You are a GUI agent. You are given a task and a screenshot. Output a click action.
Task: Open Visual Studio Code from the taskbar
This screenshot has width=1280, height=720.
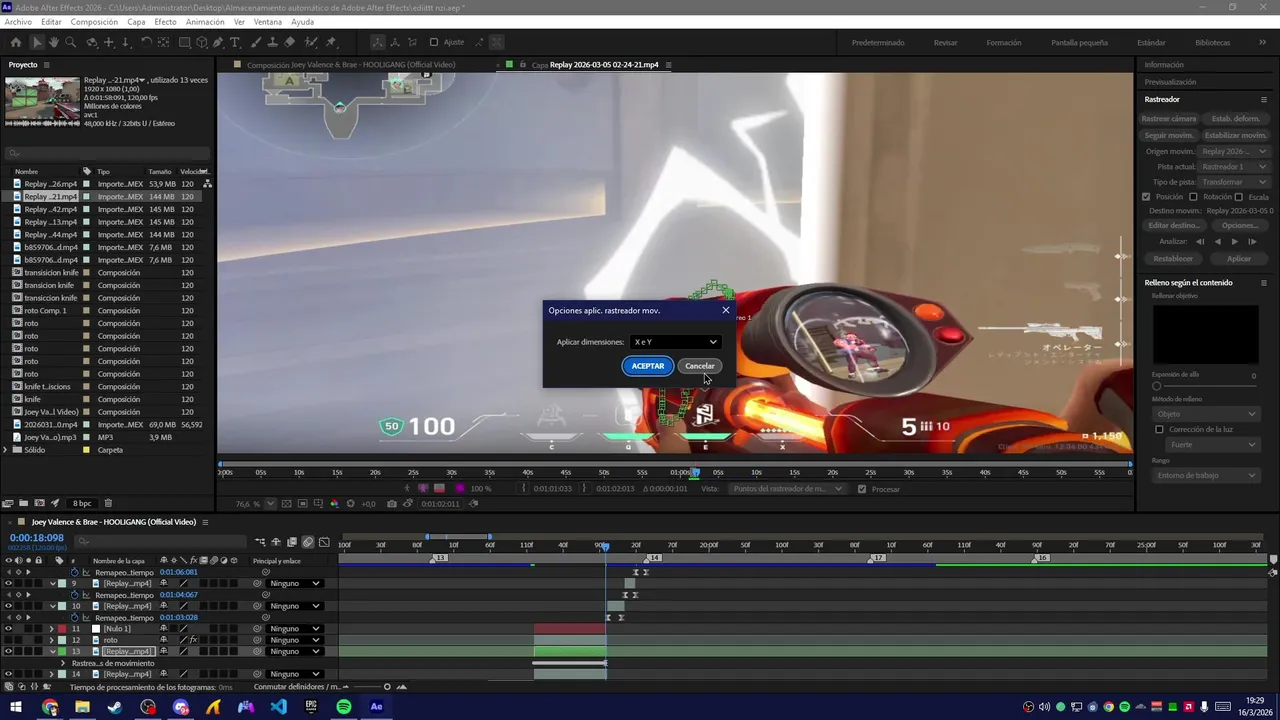[x=278, y=707]
